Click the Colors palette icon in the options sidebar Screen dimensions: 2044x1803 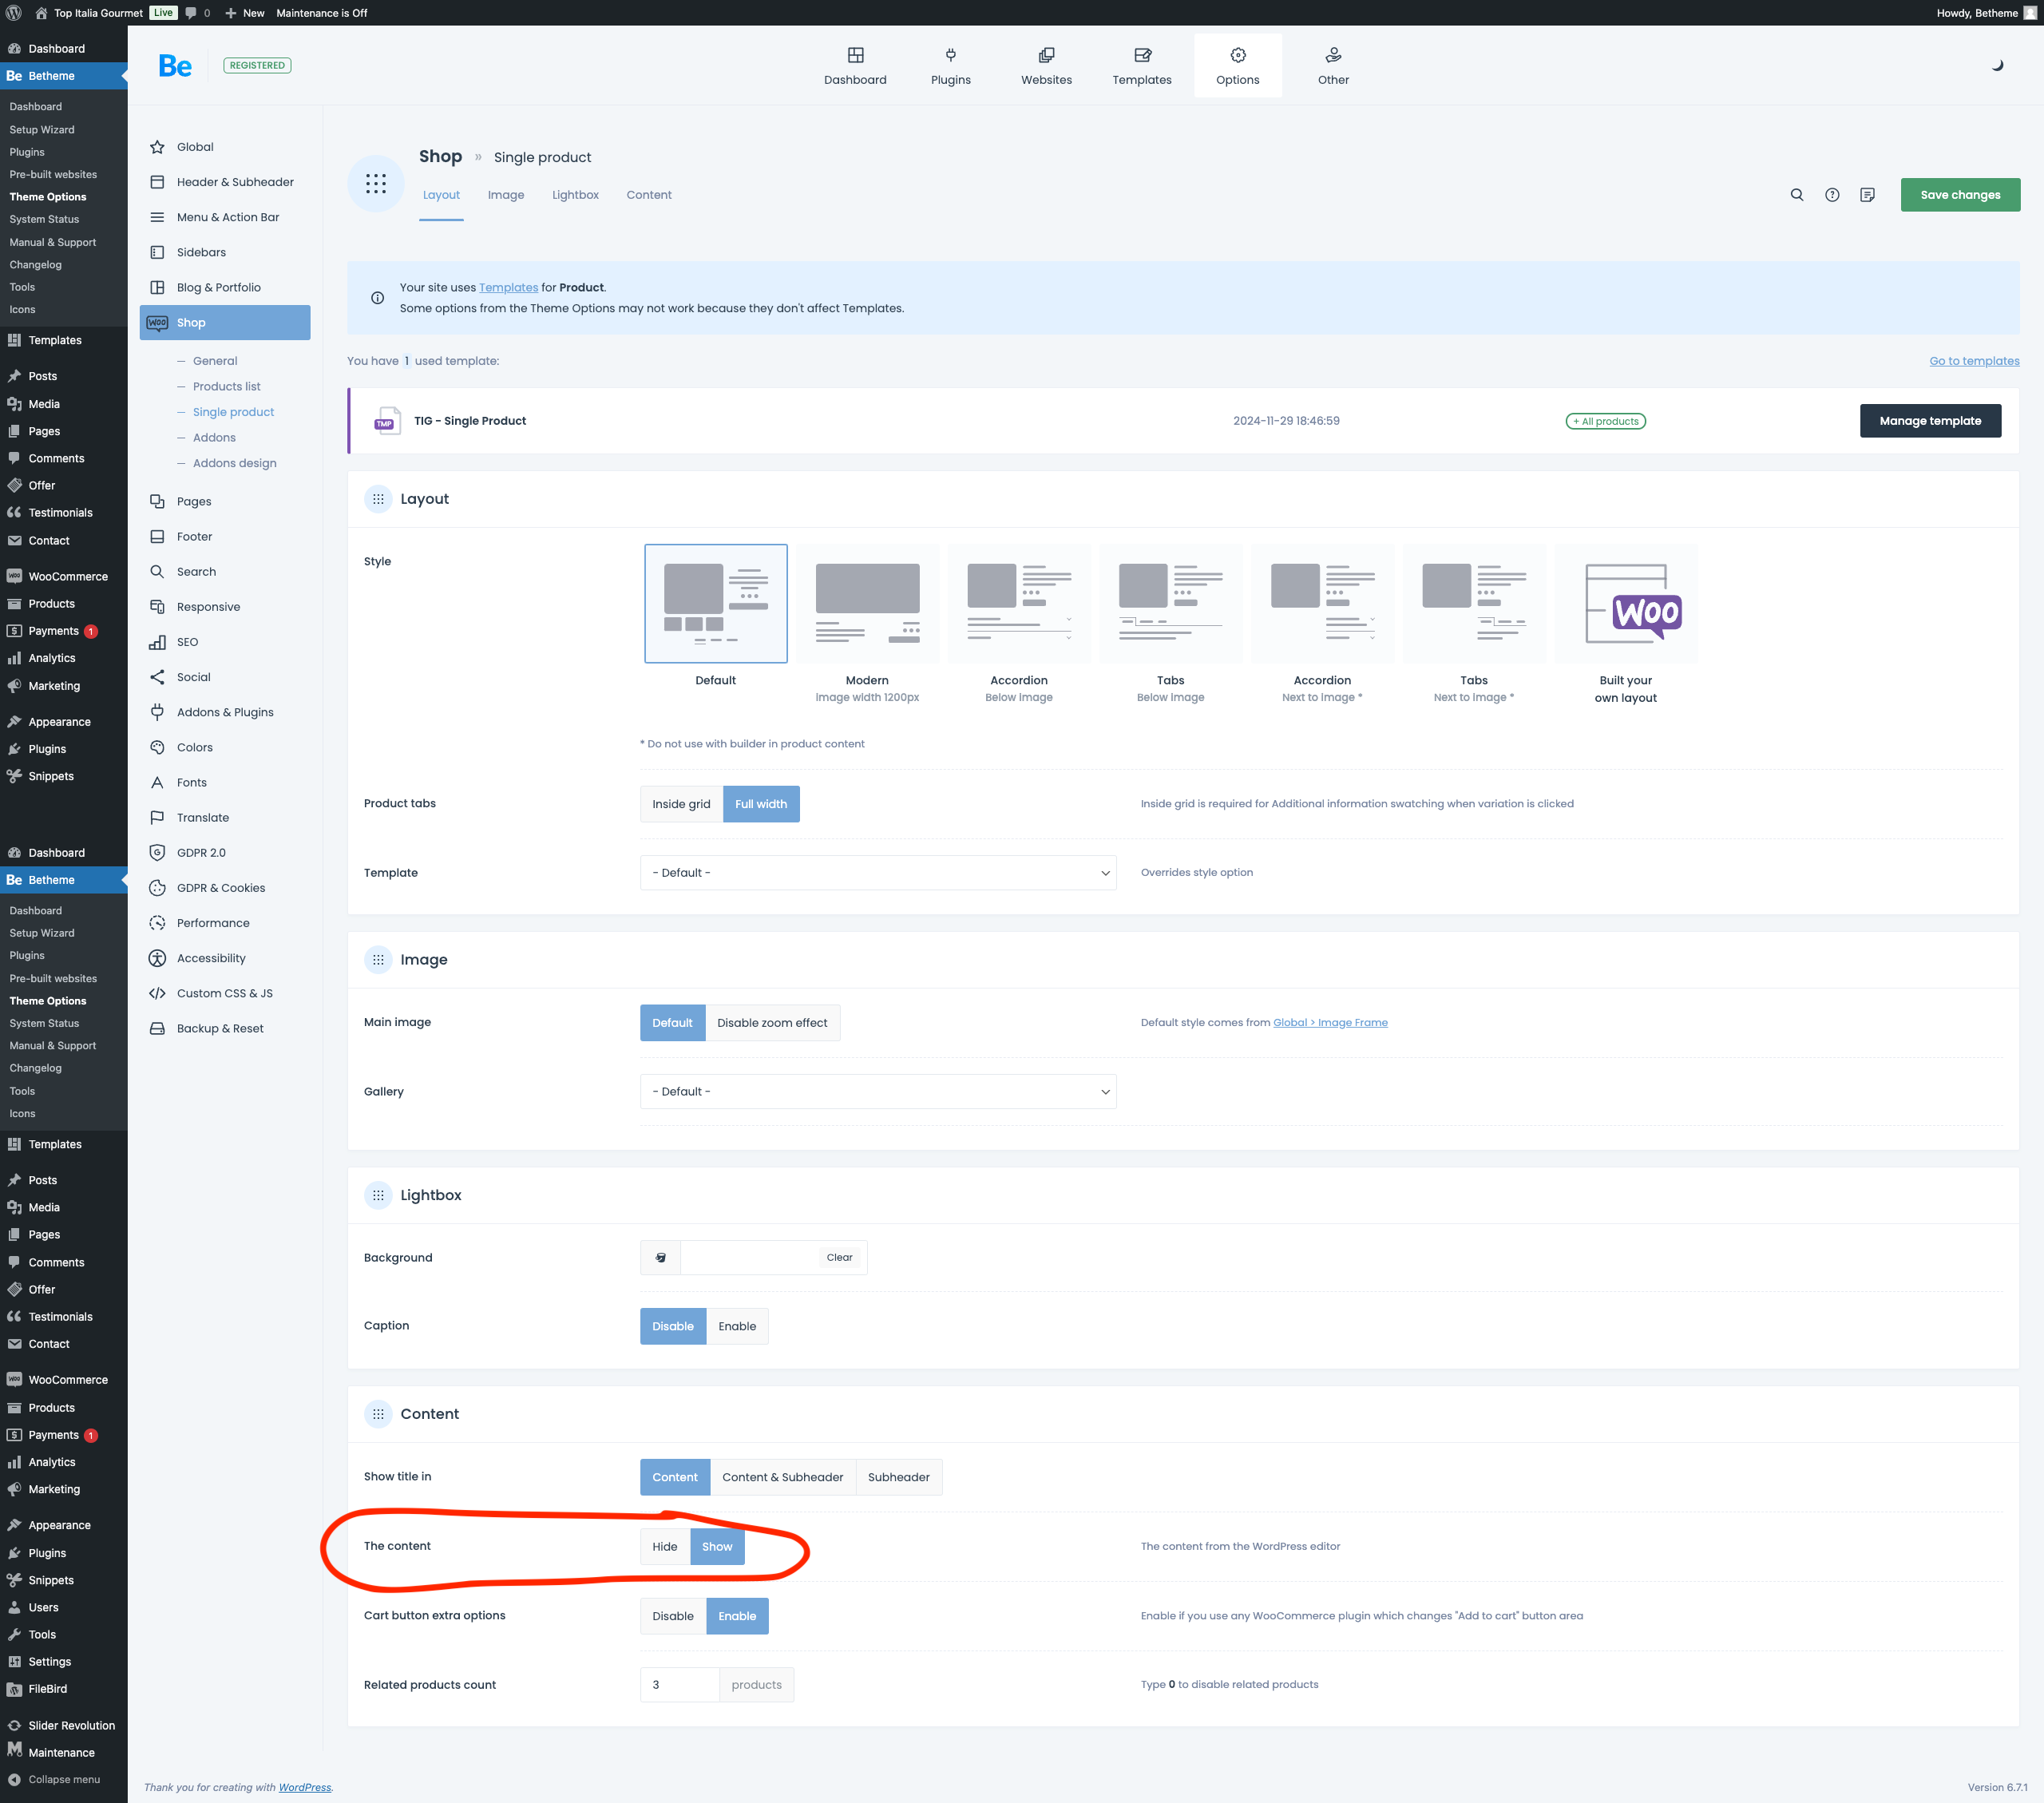(x=157, y=747)
